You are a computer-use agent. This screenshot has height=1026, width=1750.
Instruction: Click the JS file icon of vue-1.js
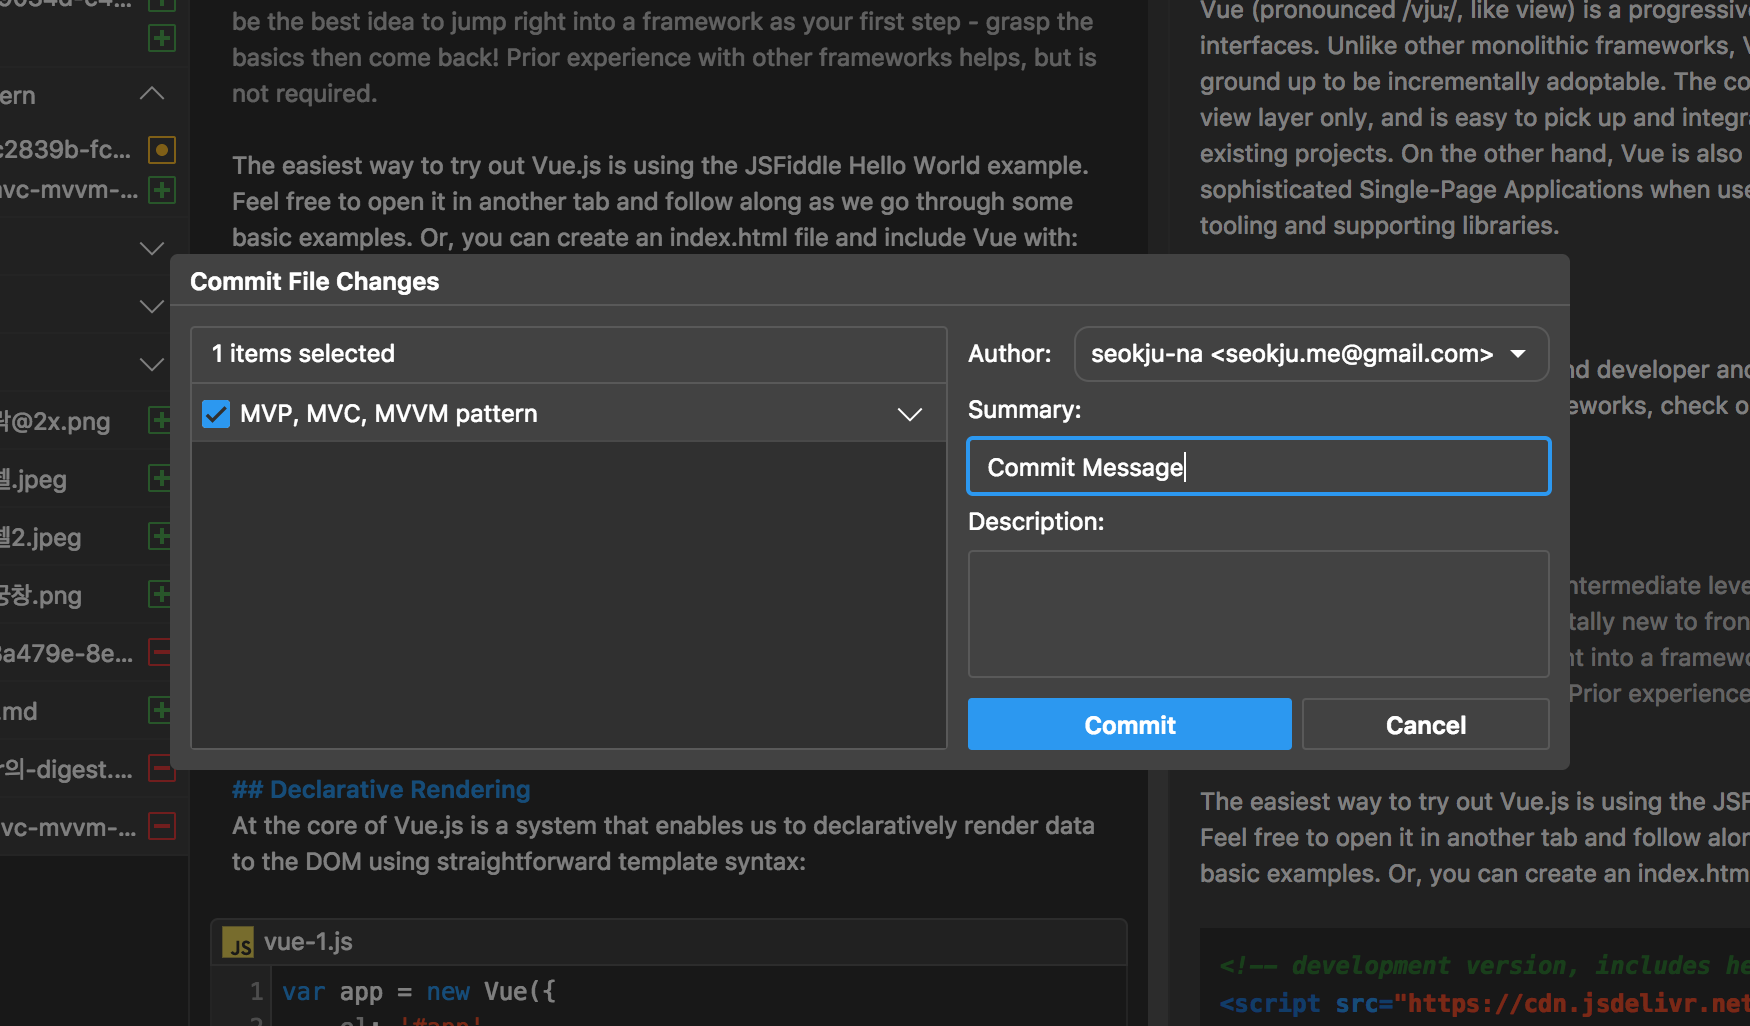[239, 943]
